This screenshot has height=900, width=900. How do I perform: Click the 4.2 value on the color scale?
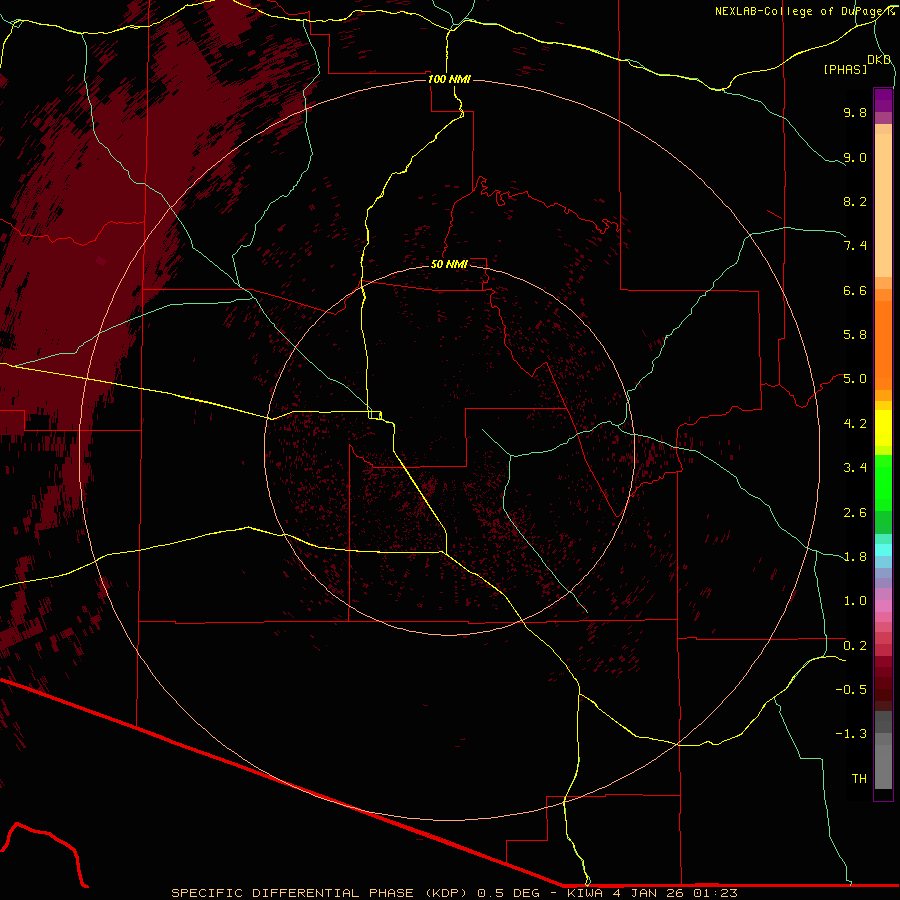pyautogui.click(x=855, y=424)
